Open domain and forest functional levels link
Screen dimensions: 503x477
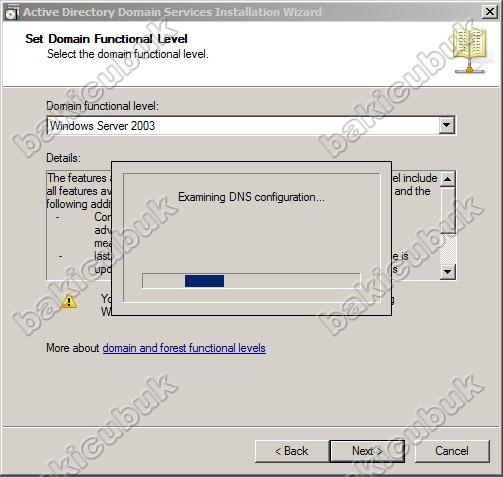click(x=184, y=348)
